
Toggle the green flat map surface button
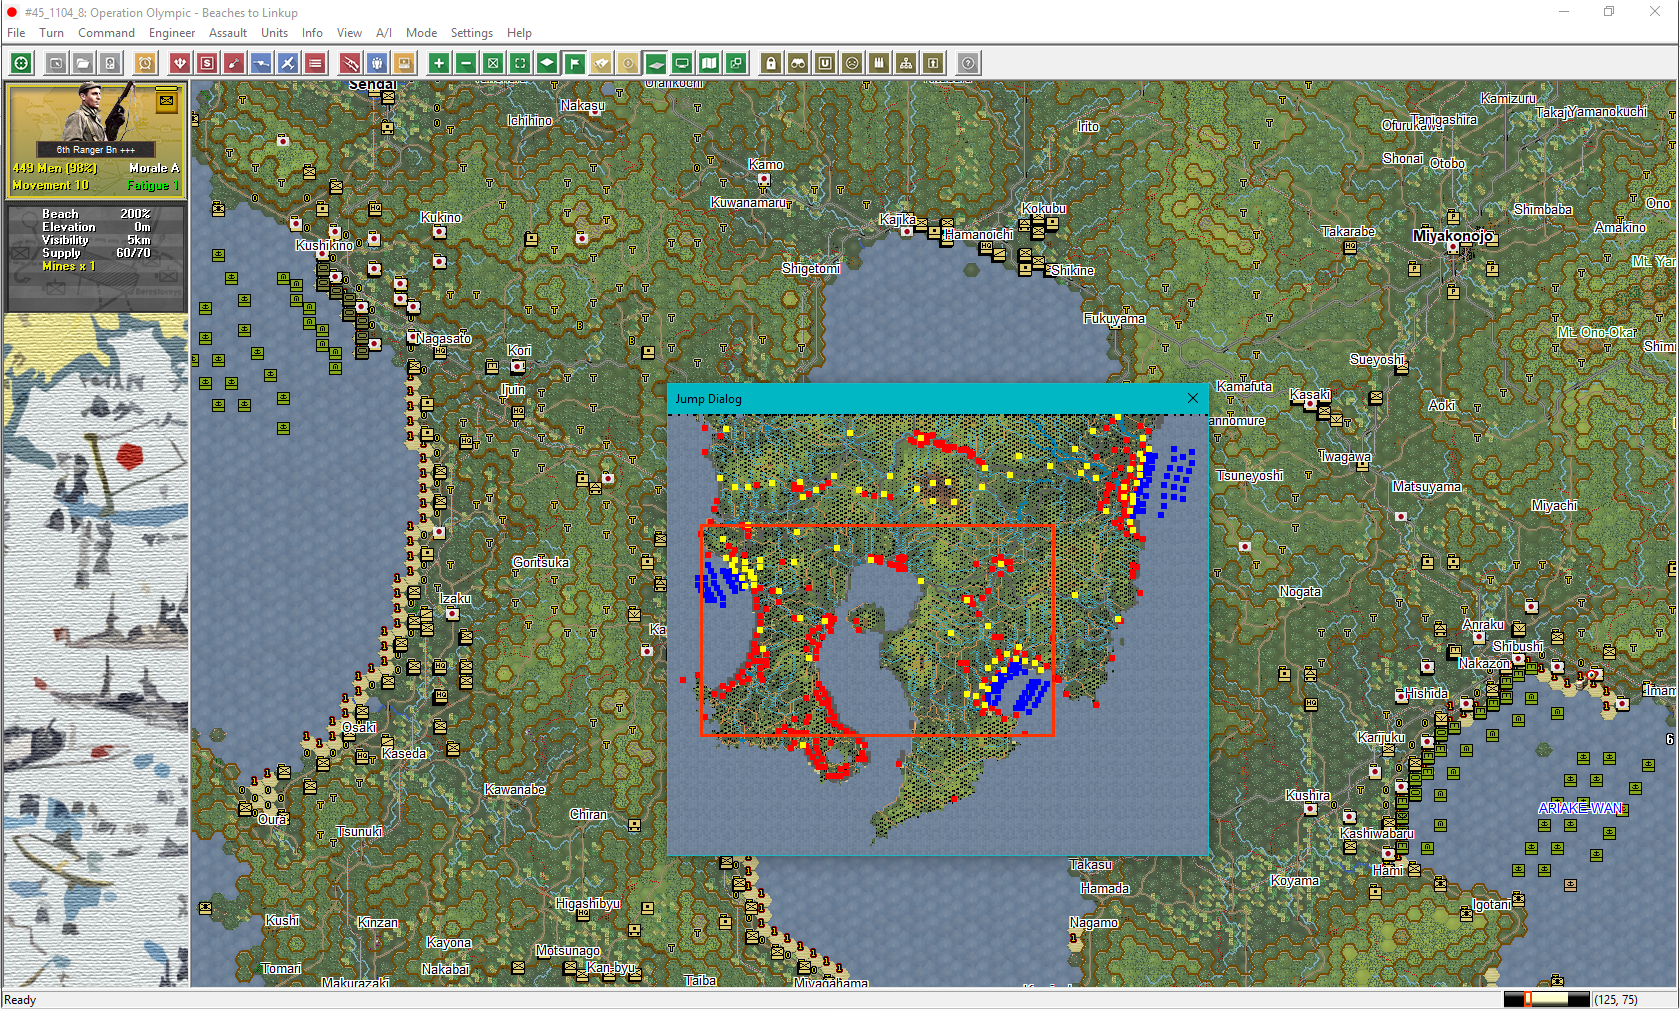[655, 63]
